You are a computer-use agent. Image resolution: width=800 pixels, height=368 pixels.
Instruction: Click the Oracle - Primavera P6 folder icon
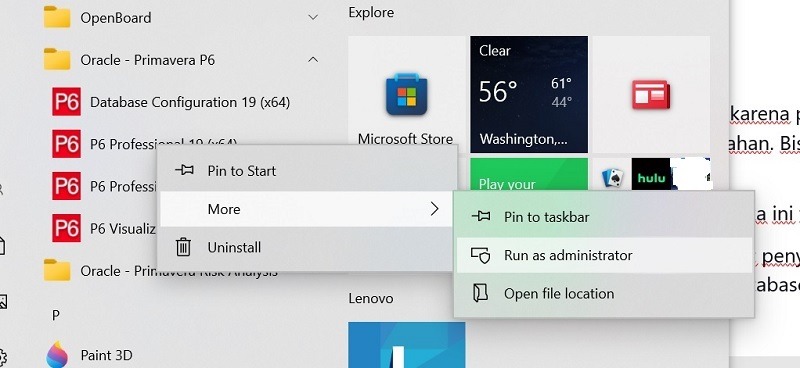[57, 59]
